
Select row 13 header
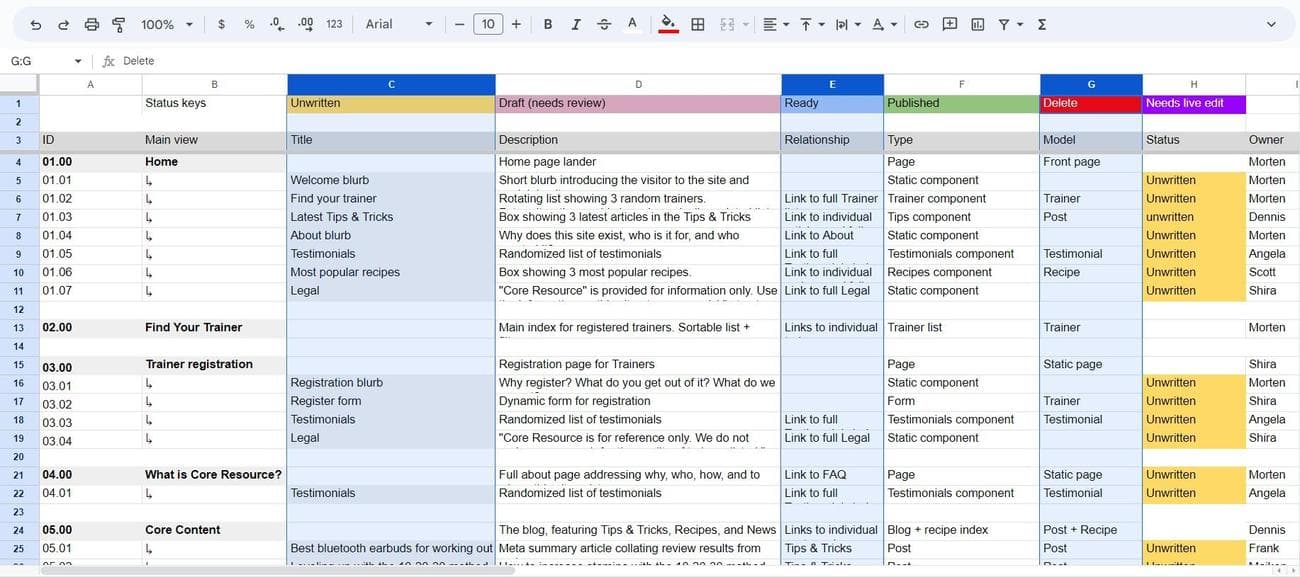[x=18, y=327]
